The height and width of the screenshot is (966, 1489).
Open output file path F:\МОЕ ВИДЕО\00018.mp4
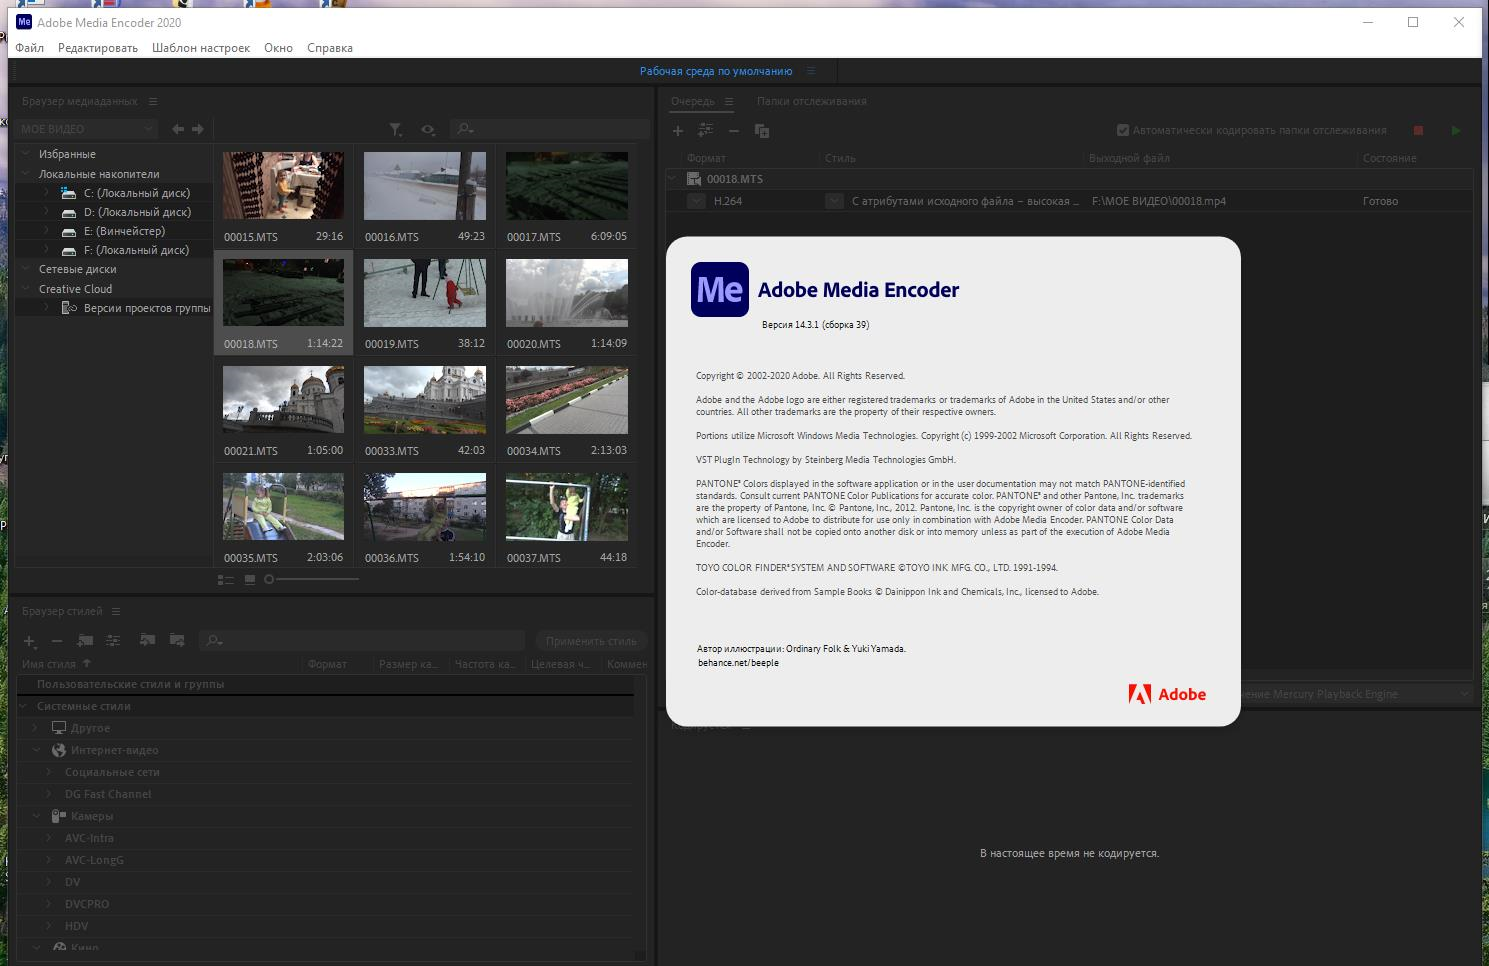[1159, 201]
